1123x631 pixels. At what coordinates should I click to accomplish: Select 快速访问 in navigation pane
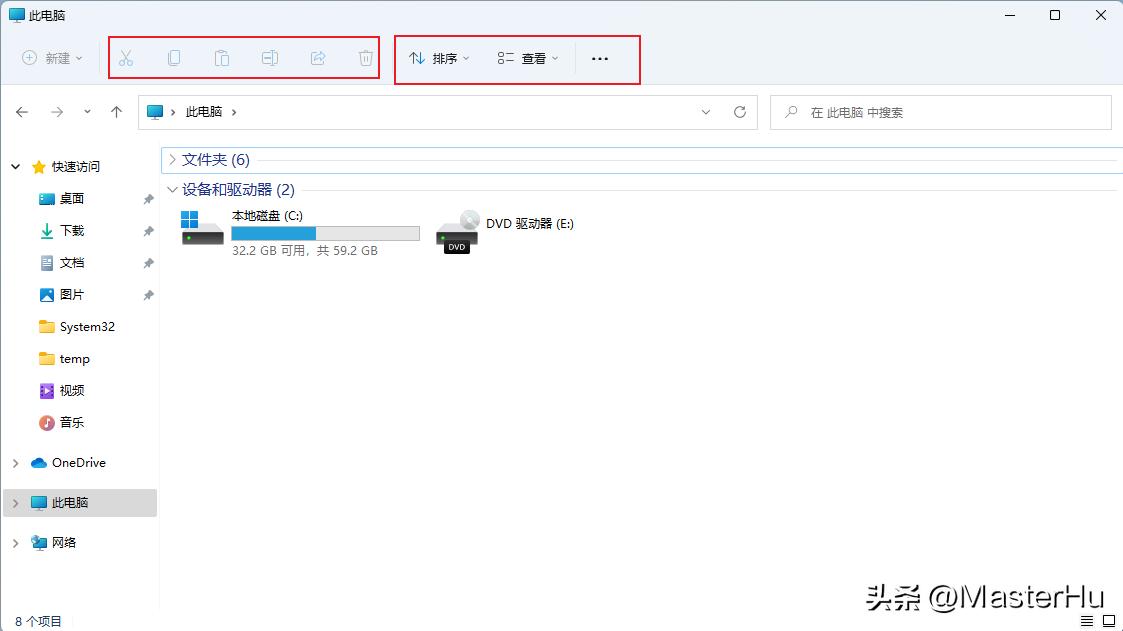(76, 167)
